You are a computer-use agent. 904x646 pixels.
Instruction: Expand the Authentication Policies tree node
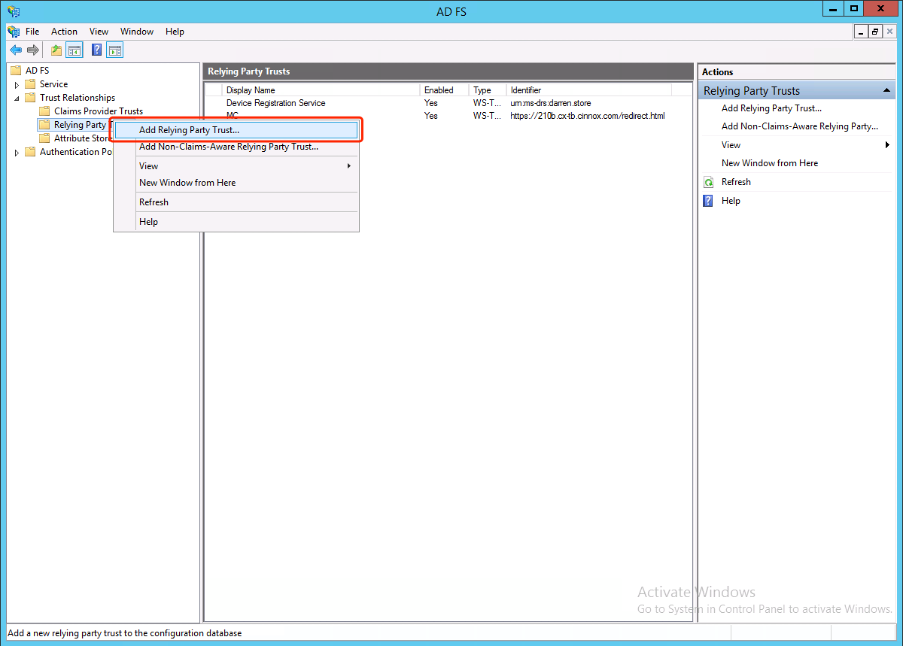point(17,153)
